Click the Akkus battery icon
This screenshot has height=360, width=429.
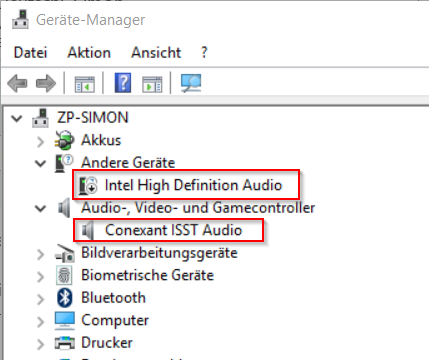pos(64,140)
